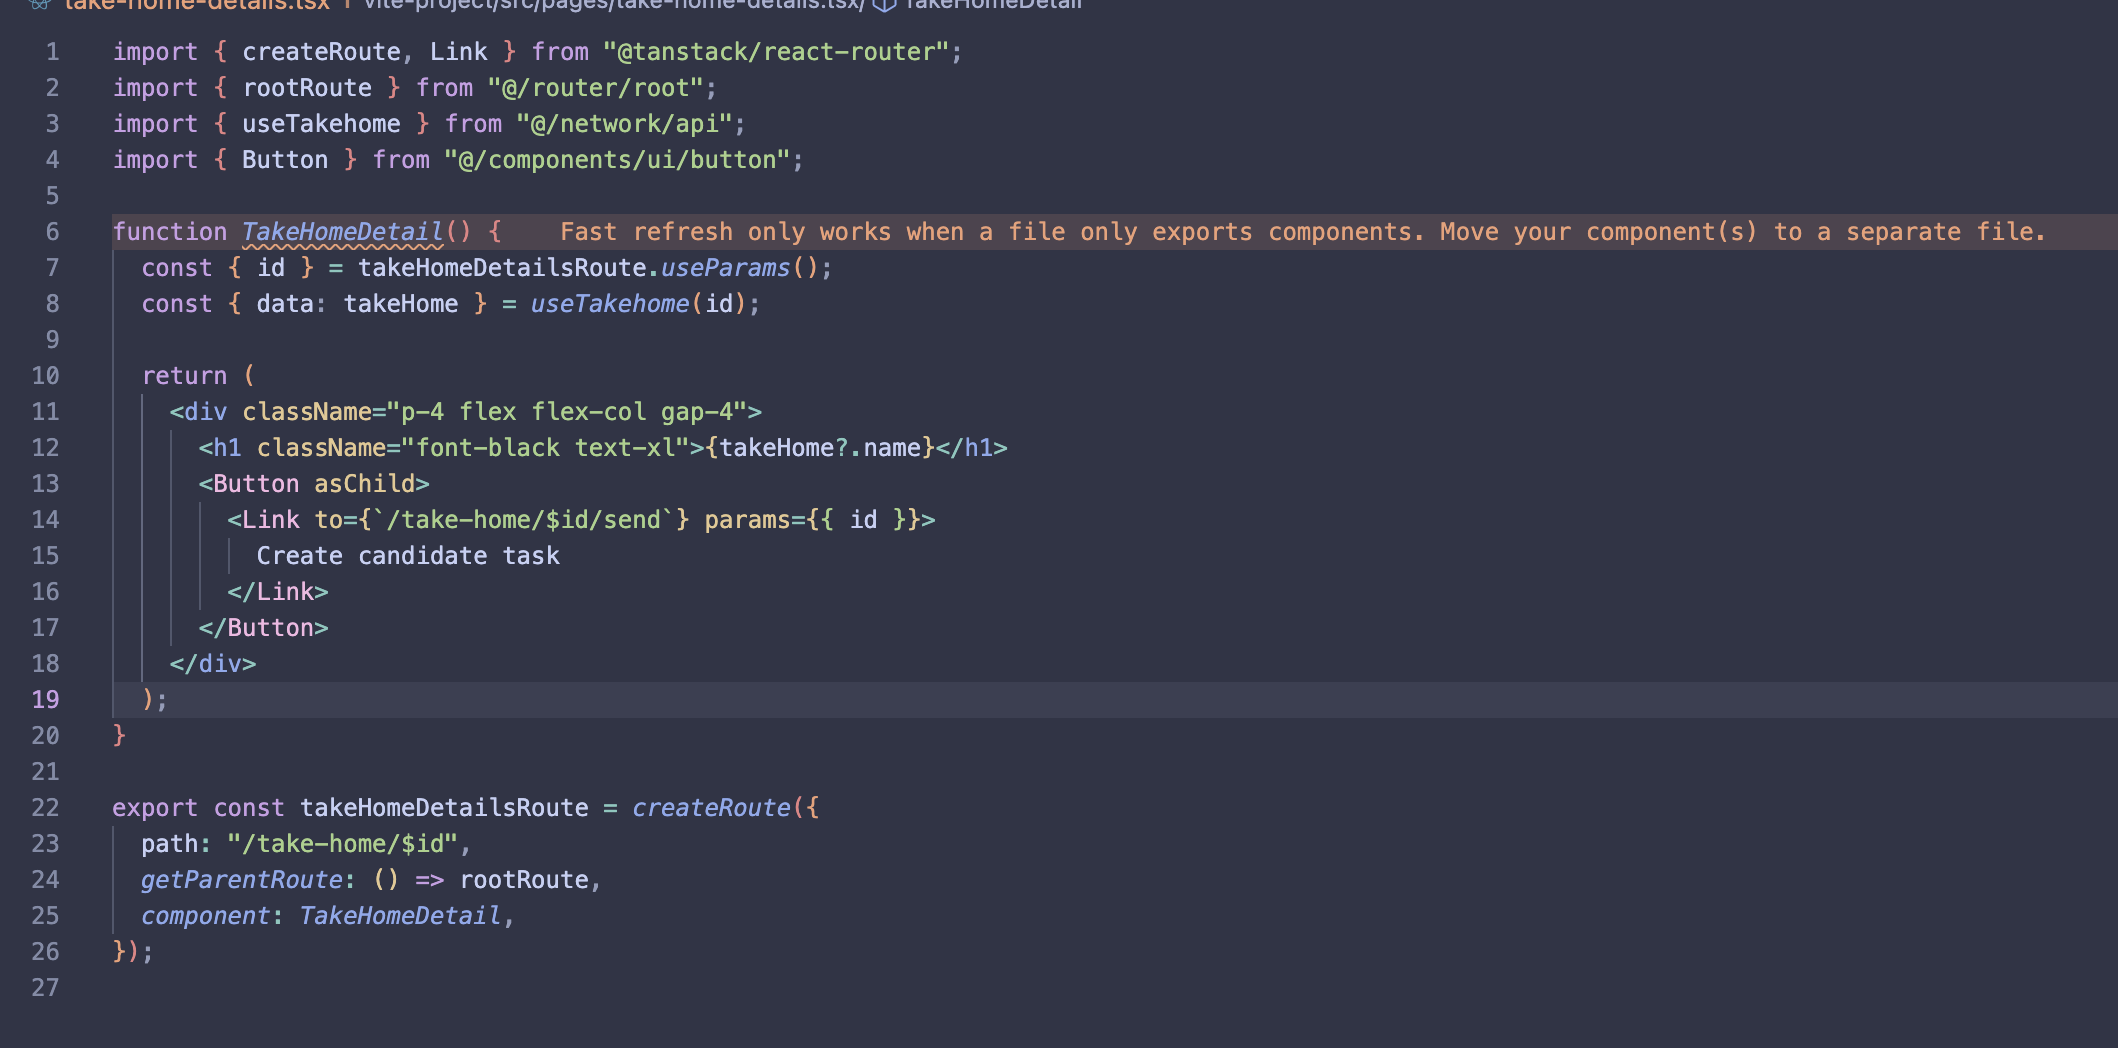Click line number 27 in the gutter

click(x=46, y=988)
